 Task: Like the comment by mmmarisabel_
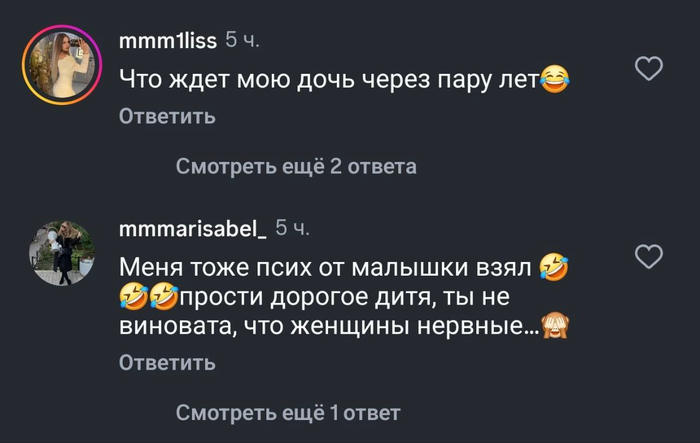coord(650,257)
